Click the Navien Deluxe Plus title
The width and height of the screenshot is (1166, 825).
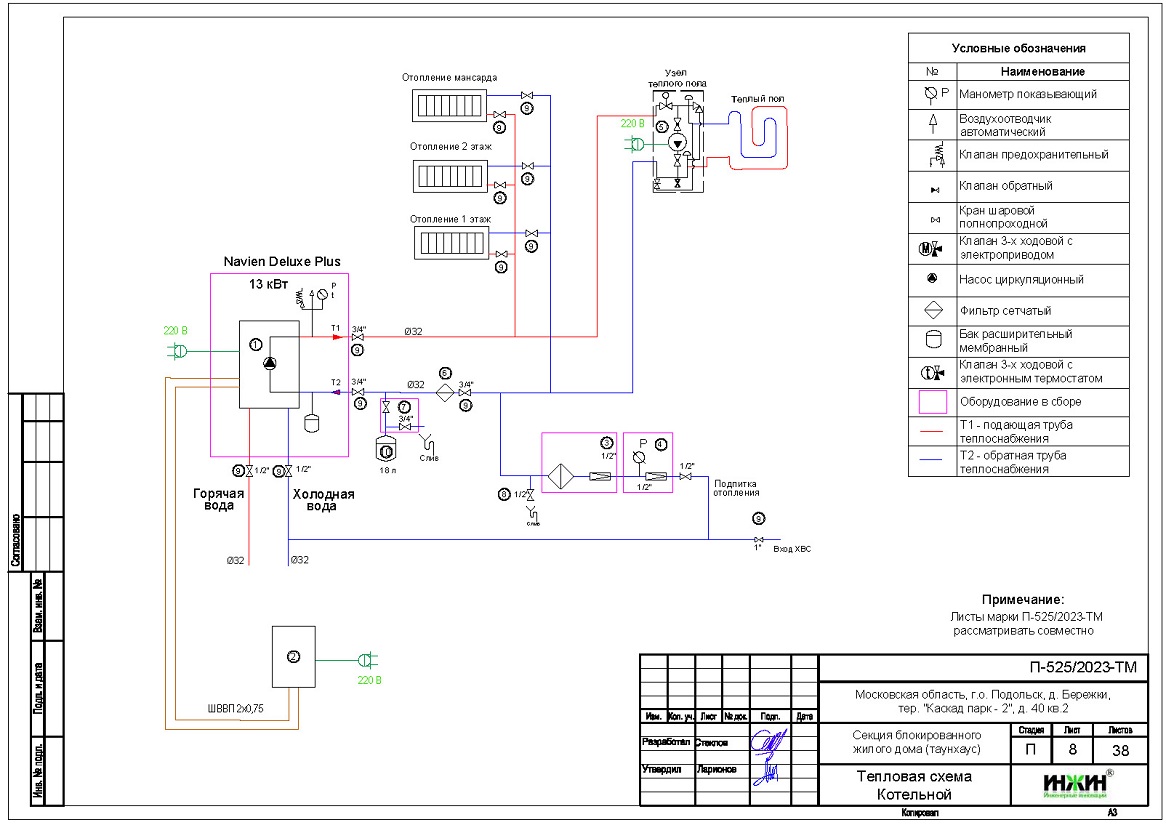281,261
